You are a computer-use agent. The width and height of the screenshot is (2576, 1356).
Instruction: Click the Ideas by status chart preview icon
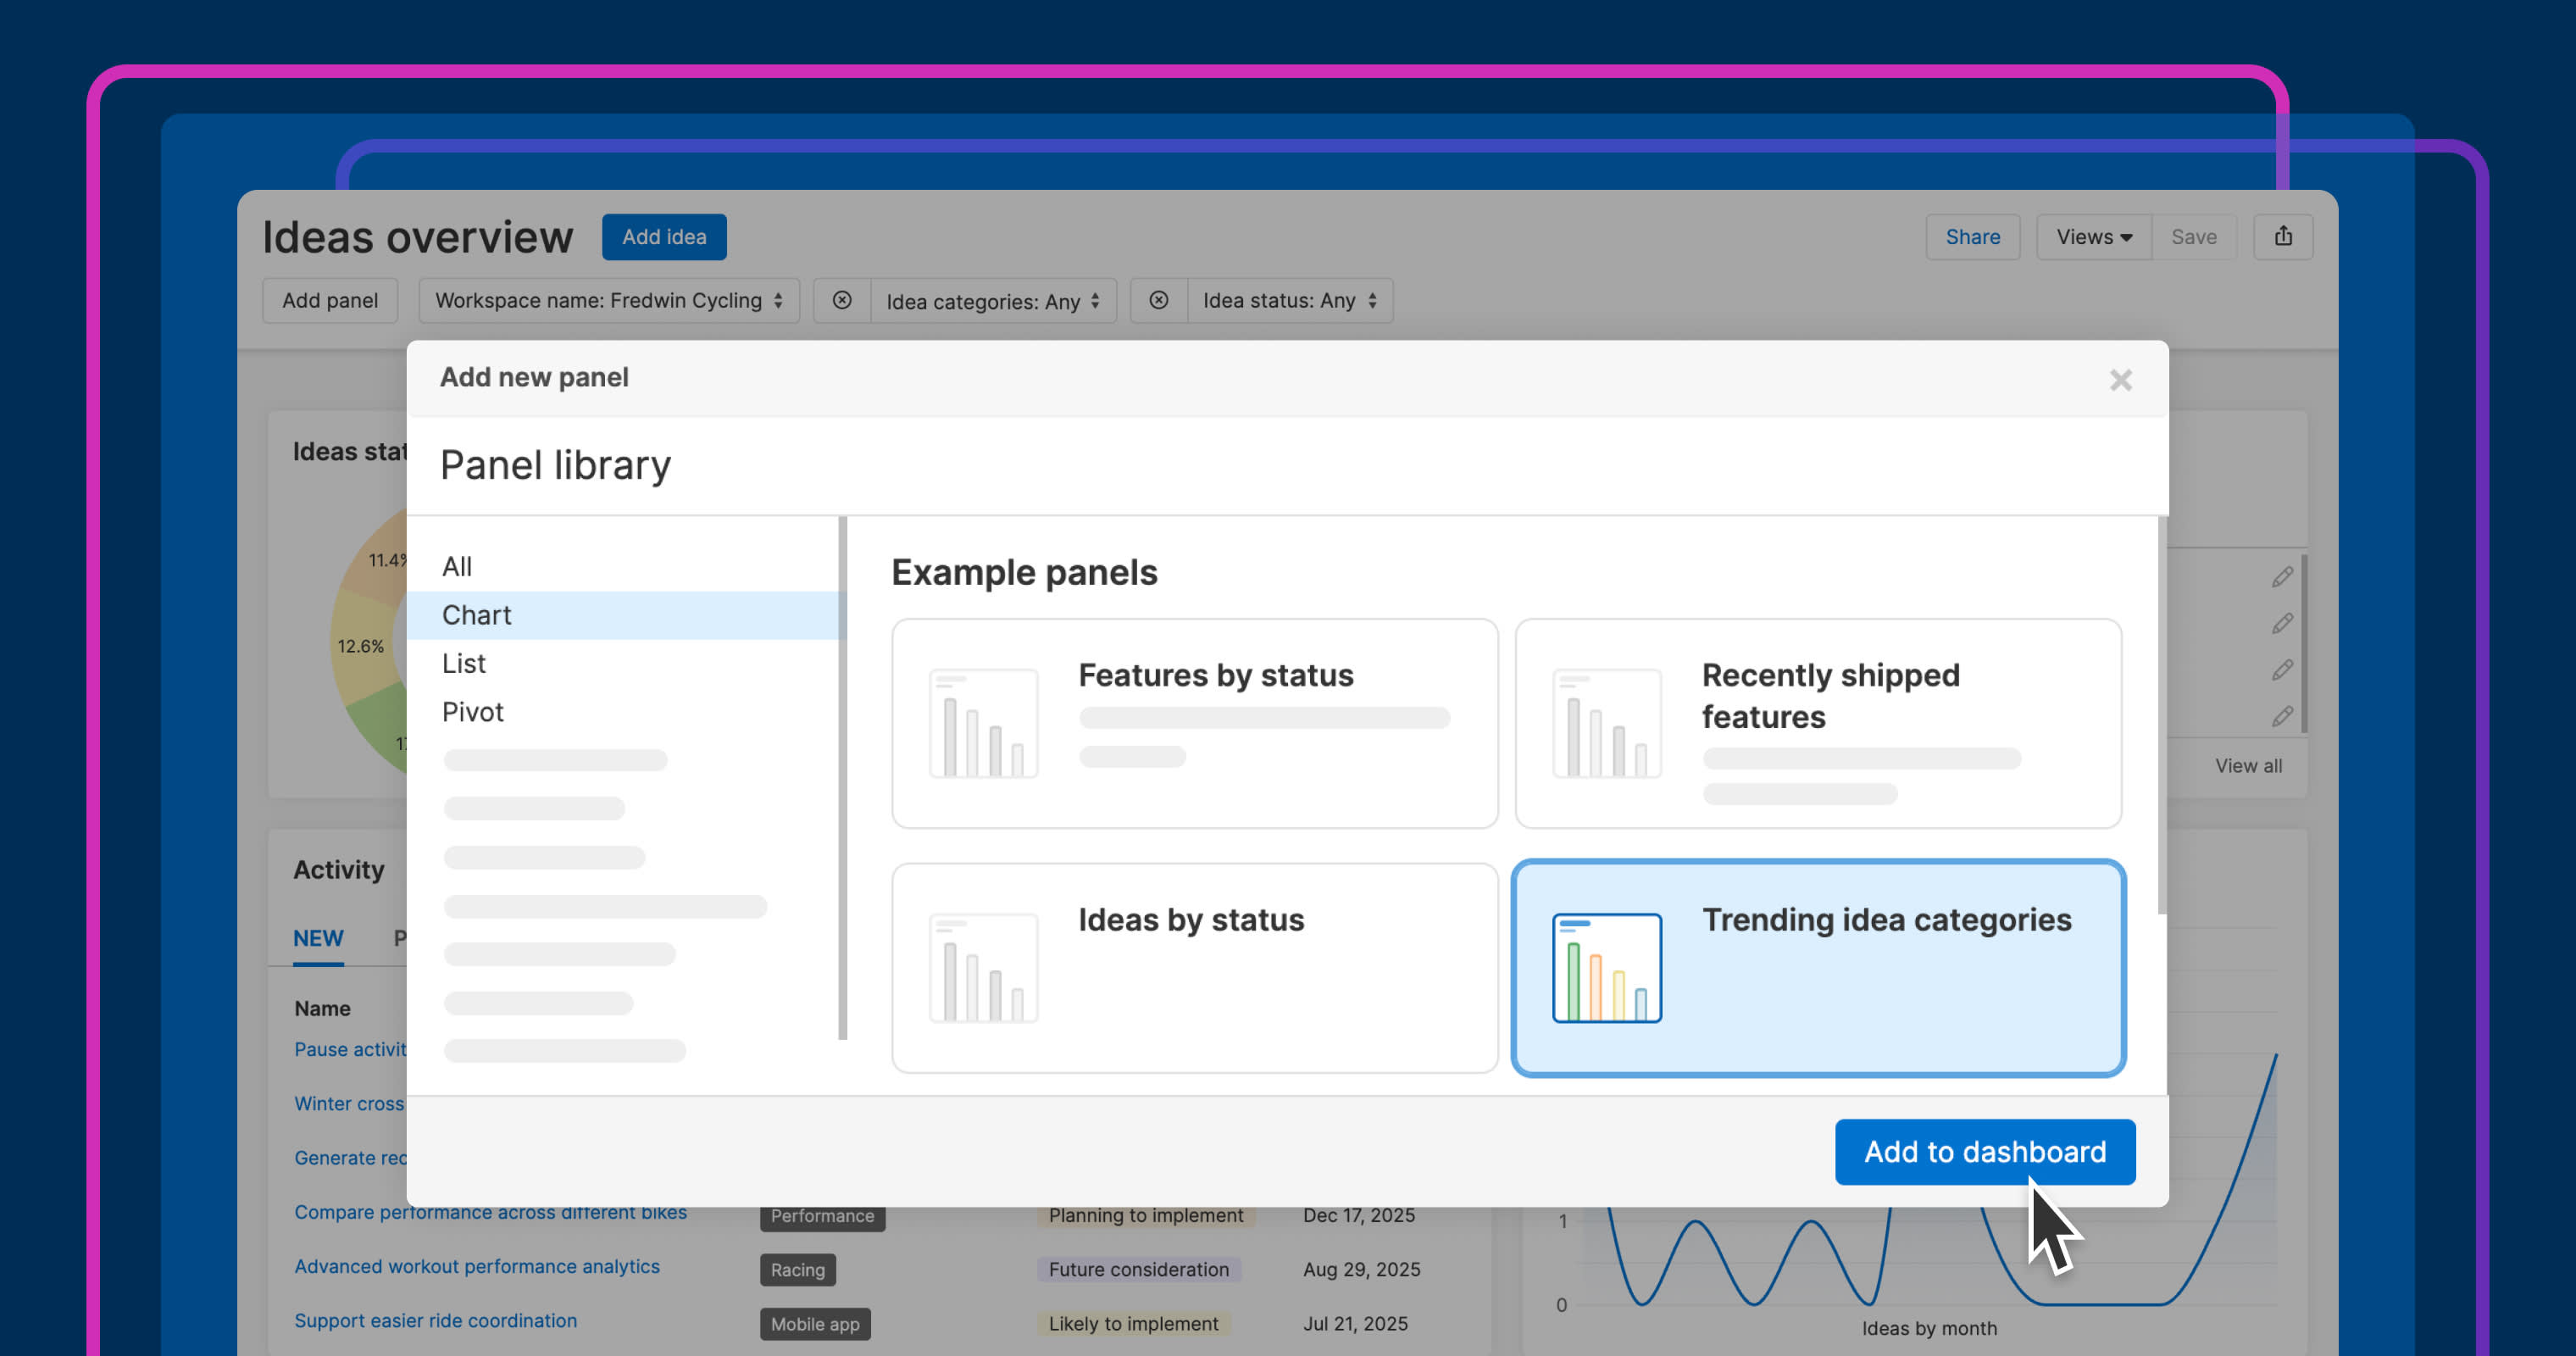click(983, 966)
